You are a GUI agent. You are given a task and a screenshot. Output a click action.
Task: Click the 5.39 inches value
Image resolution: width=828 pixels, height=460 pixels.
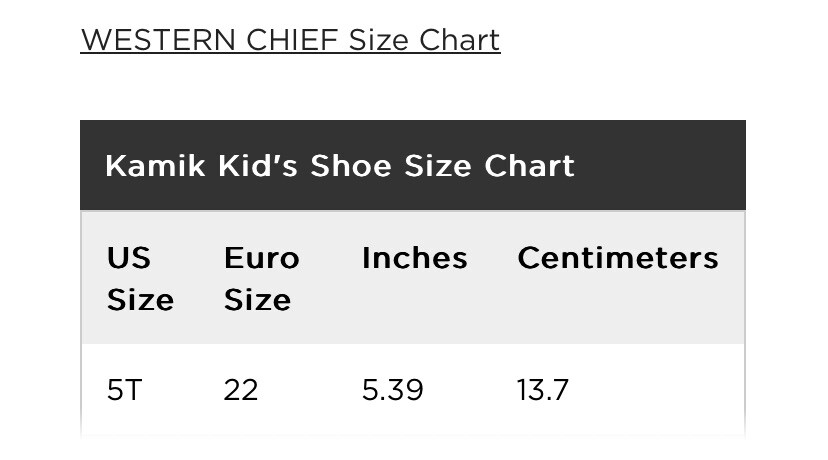[392, 390]
